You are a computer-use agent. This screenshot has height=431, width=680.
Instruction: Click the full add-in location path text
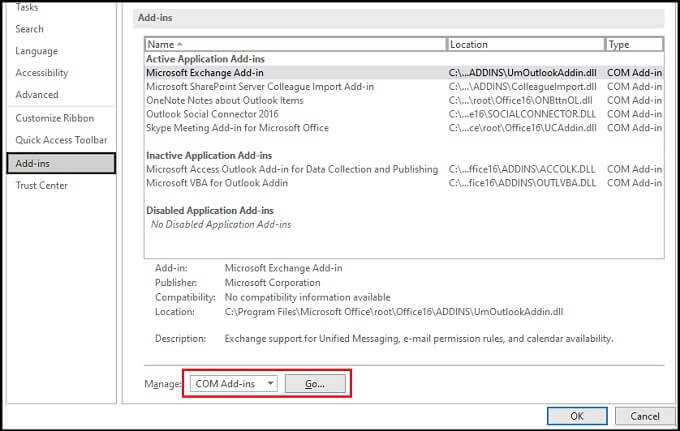coord(394,312)
